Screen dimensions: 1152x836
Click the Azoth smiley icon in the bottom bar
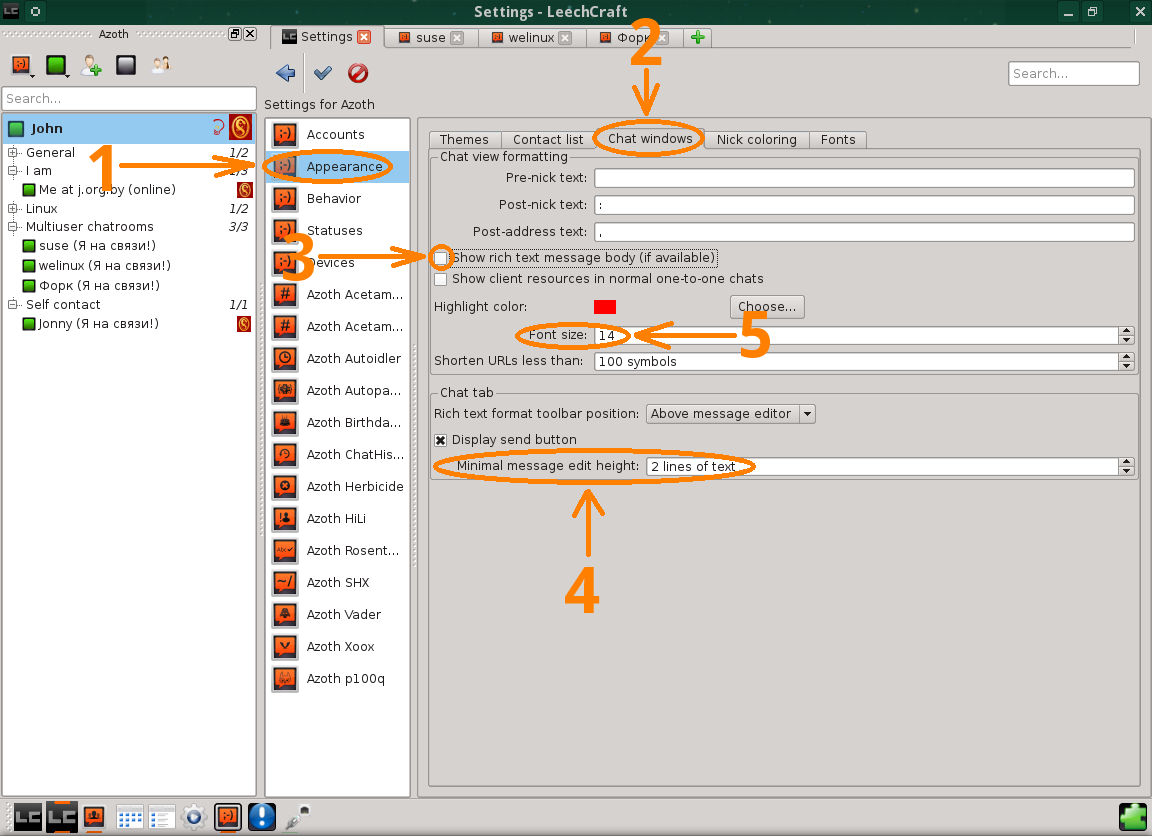coord(228,817)
